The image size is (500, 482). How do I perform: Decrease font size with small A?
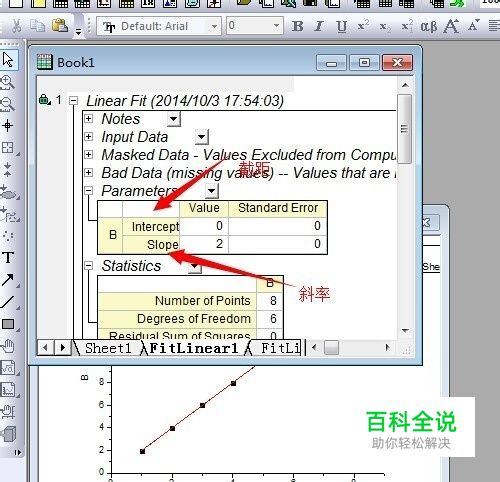[x=473, y=25]
